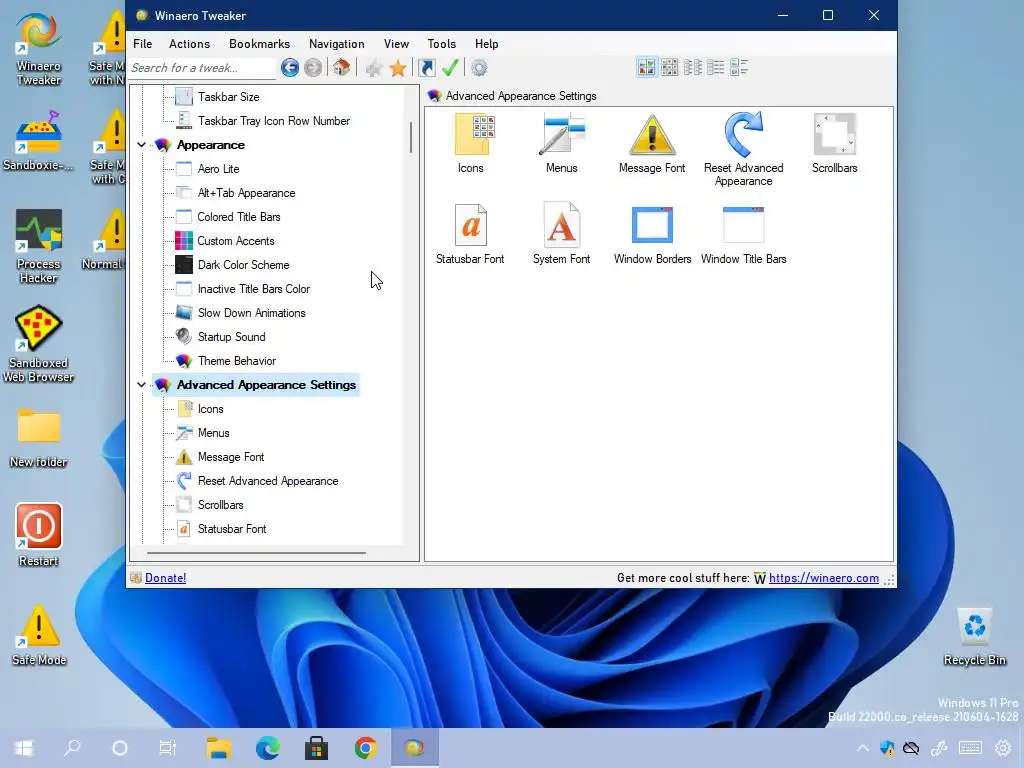Open Google Chrome from the taskbar
The height and width of the screenshot is (768, 1024).
point(365,748)
